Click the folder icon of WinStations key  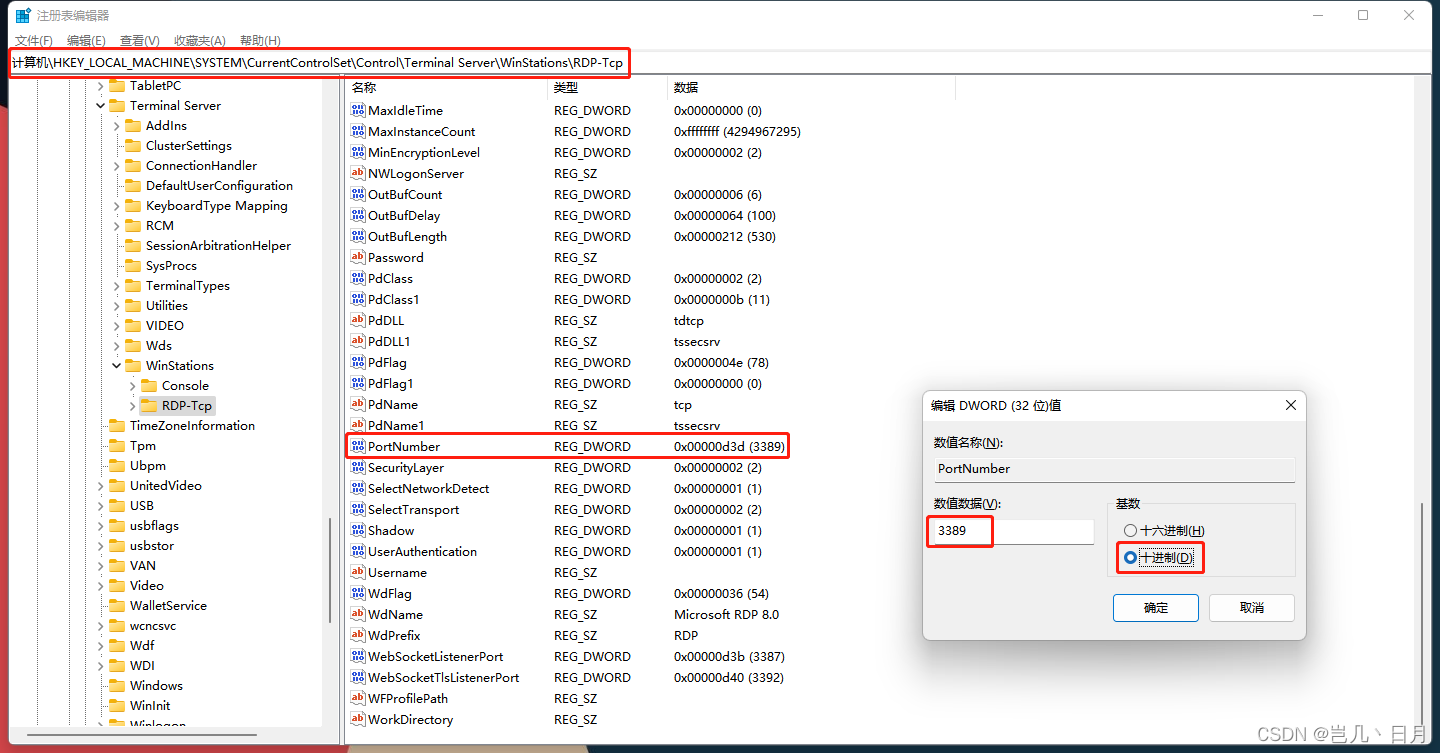pos(133,365)
